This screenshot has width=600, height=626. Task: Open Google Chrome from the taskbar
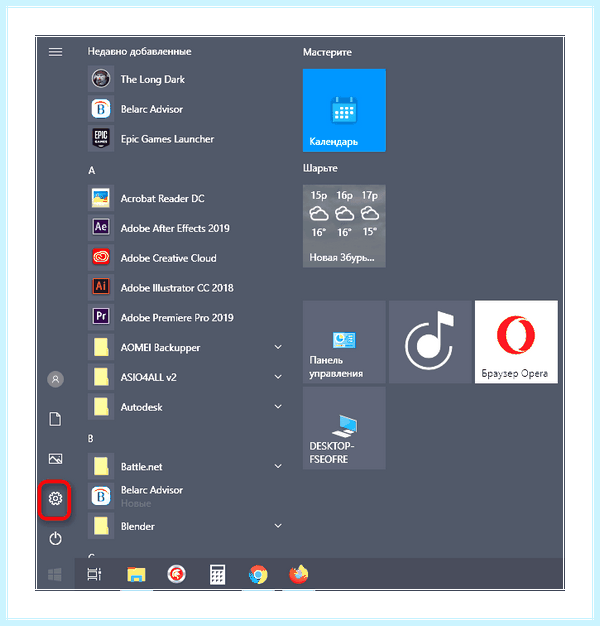258,575
